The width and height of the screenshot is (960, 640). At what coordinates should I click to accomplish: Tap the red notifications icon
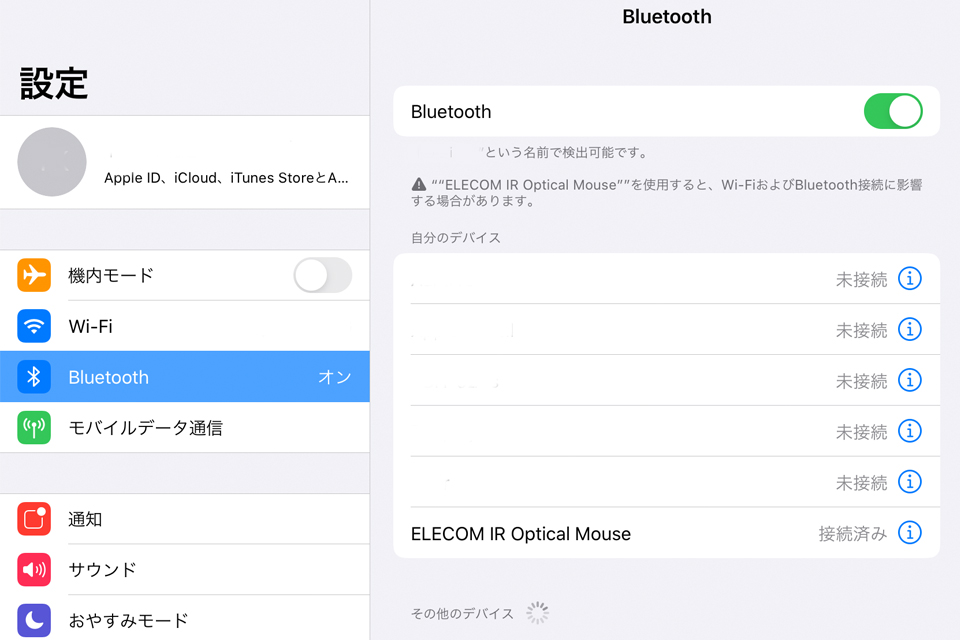click(x=34, y=519)
